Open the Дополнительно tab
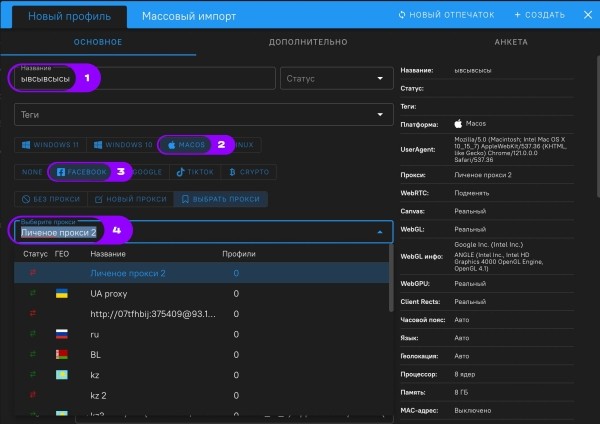This screenshot has width=600, height=424. (x=307, y=42)
